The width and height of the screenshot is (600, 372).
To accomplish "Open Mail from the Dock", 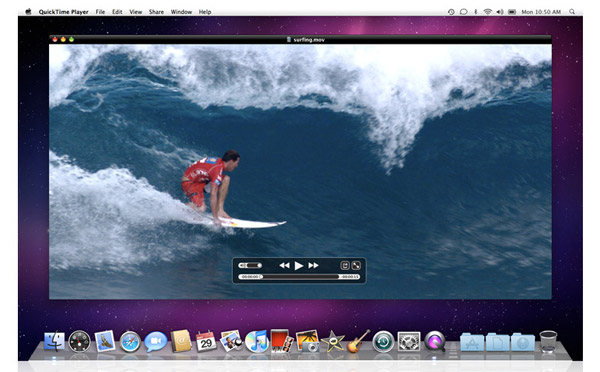I will pyautogui.click(x=104, y=341).
